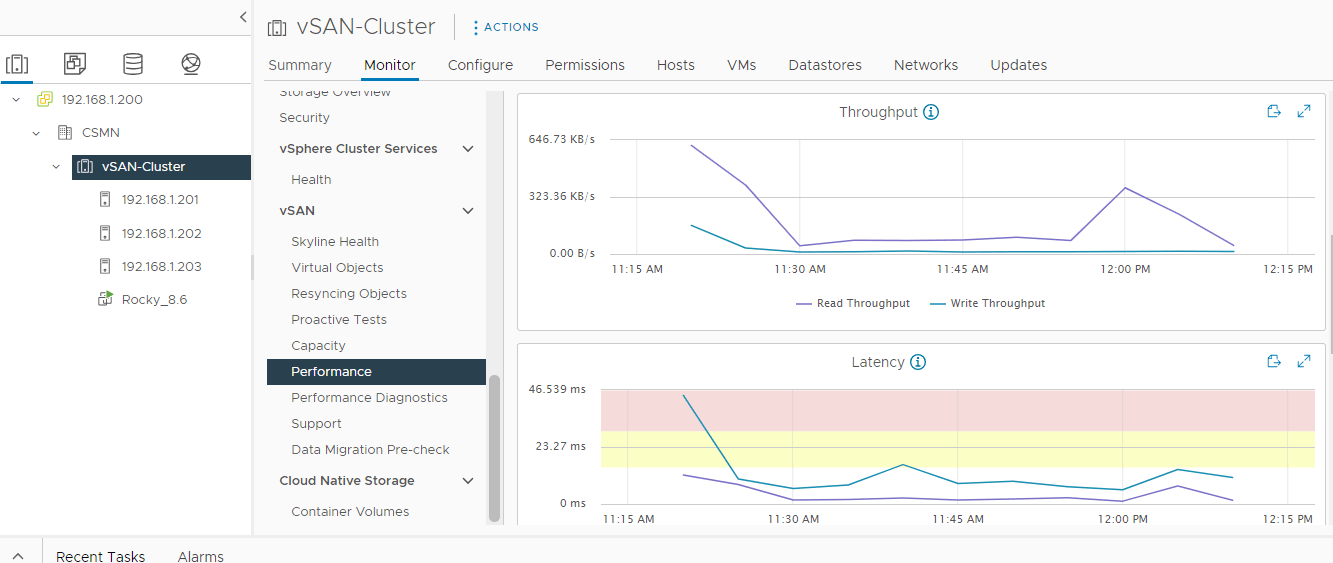Click the main content pane scrollbar
Image resolution: width=1333 pixels, height=563 pixels.
pyautogui.click(x=1329, y=294)
